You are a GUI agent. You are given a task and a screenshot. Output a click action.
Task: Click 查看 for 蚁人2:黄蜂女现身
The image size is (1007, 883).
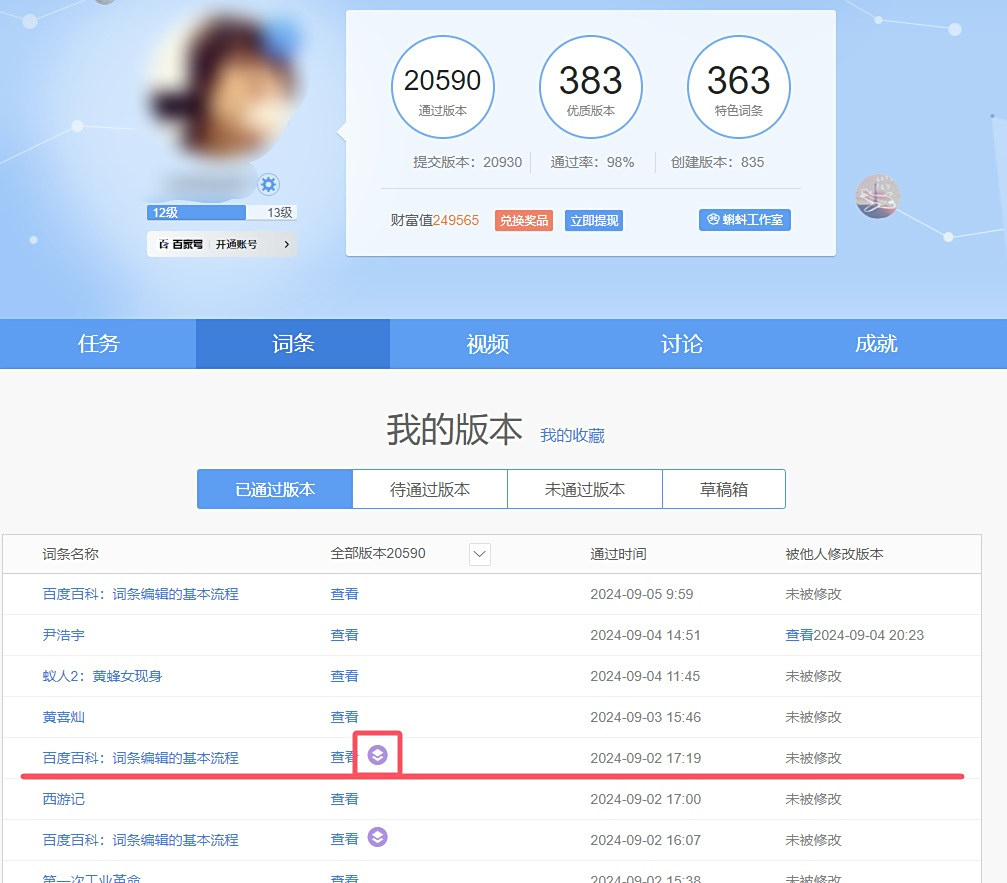pos(344,676)
